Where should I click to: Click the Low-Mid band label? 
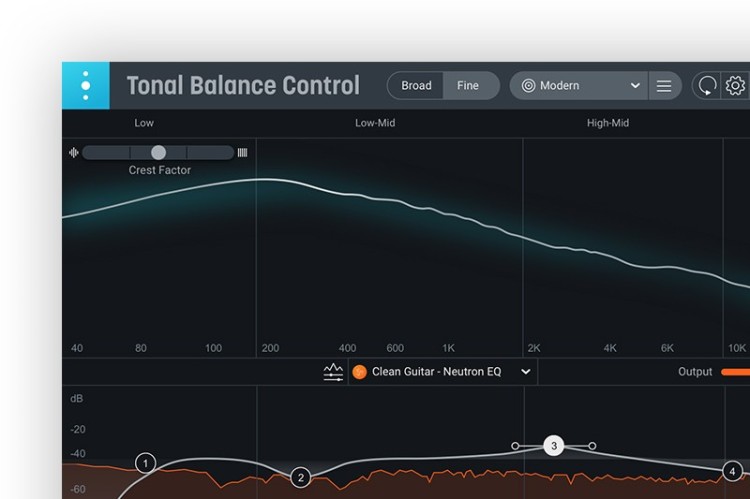(375, 123)
